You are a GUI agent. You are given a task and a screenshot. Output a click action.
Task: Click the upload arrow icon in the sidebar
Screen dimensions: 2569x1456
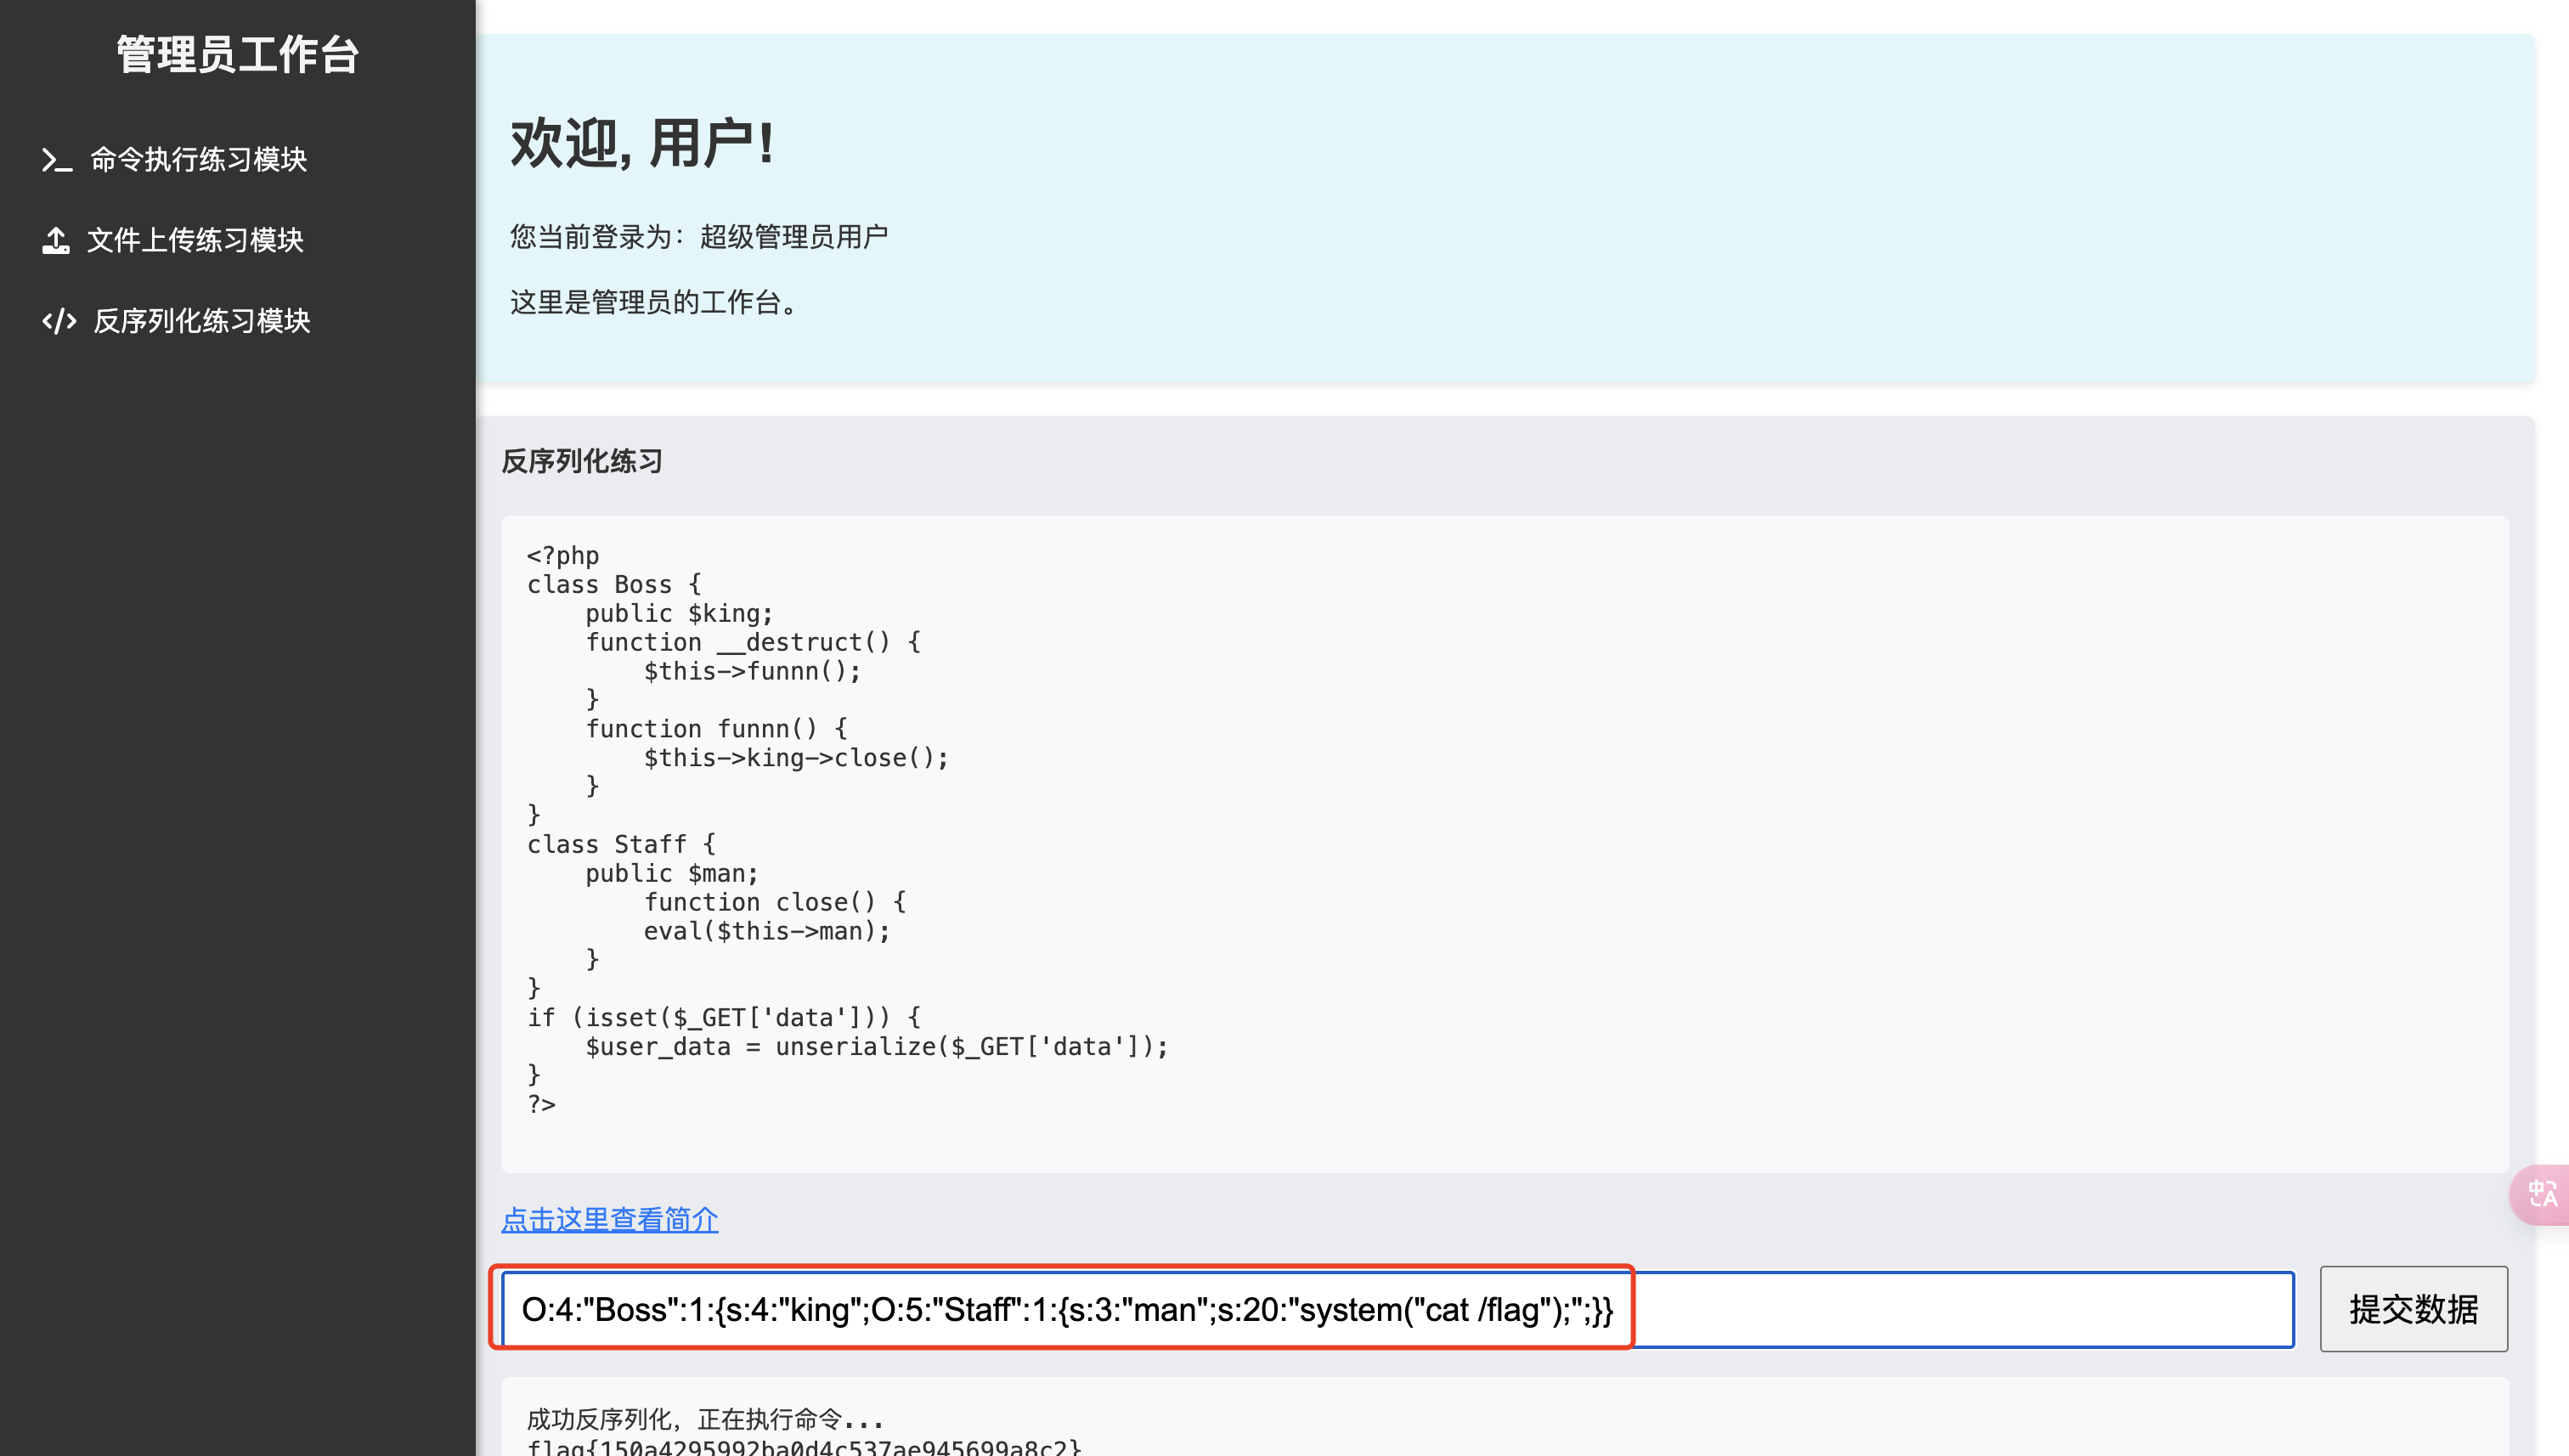tap(56, 240)
